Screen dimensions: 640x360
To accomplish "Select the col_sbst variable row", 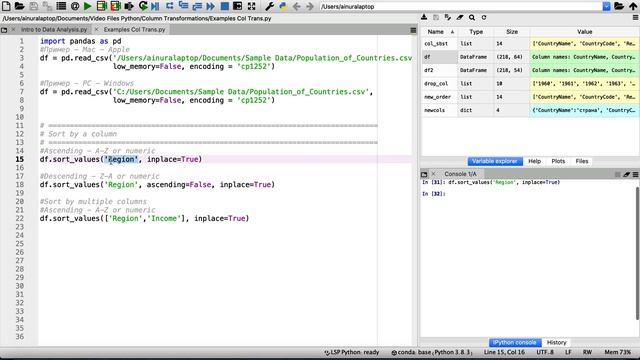I will click(530, 43).
